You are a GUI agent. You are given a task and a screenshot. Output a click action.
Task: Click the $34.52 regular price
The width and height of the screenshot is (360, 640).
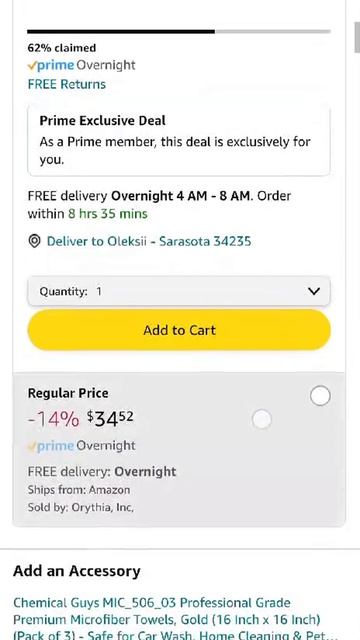pyautogui.click(x=110, y=419)
